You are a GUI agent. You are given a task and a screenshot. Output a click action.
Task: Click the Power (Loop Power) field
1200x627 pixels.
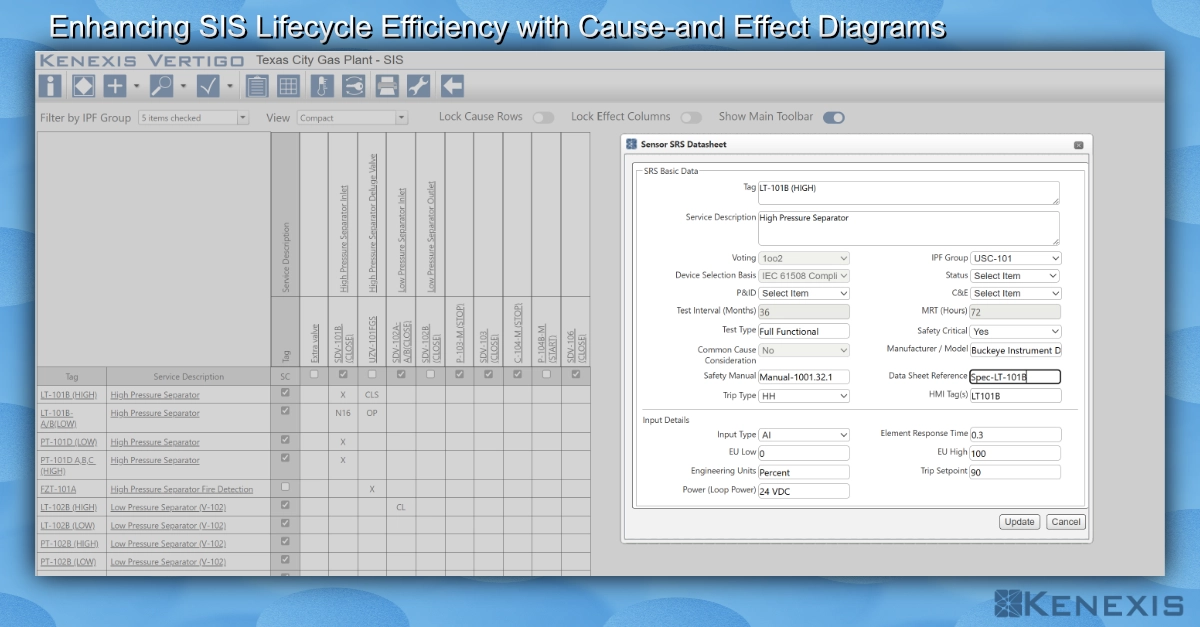coord(804,491)
